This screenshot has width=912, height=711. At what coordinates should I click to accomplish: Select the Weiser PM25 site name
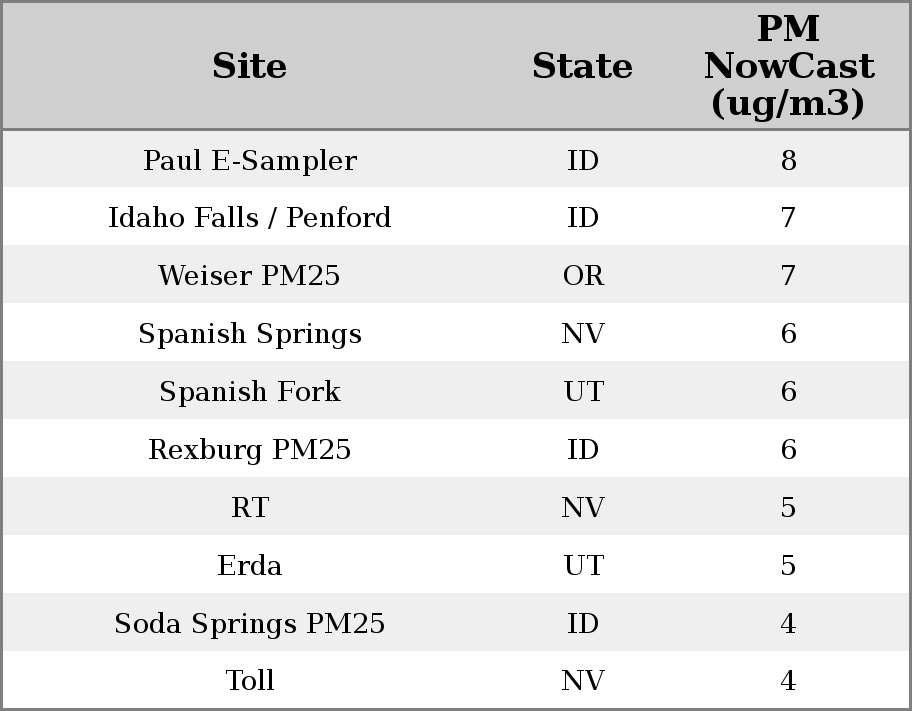click(x=250, y=276)
